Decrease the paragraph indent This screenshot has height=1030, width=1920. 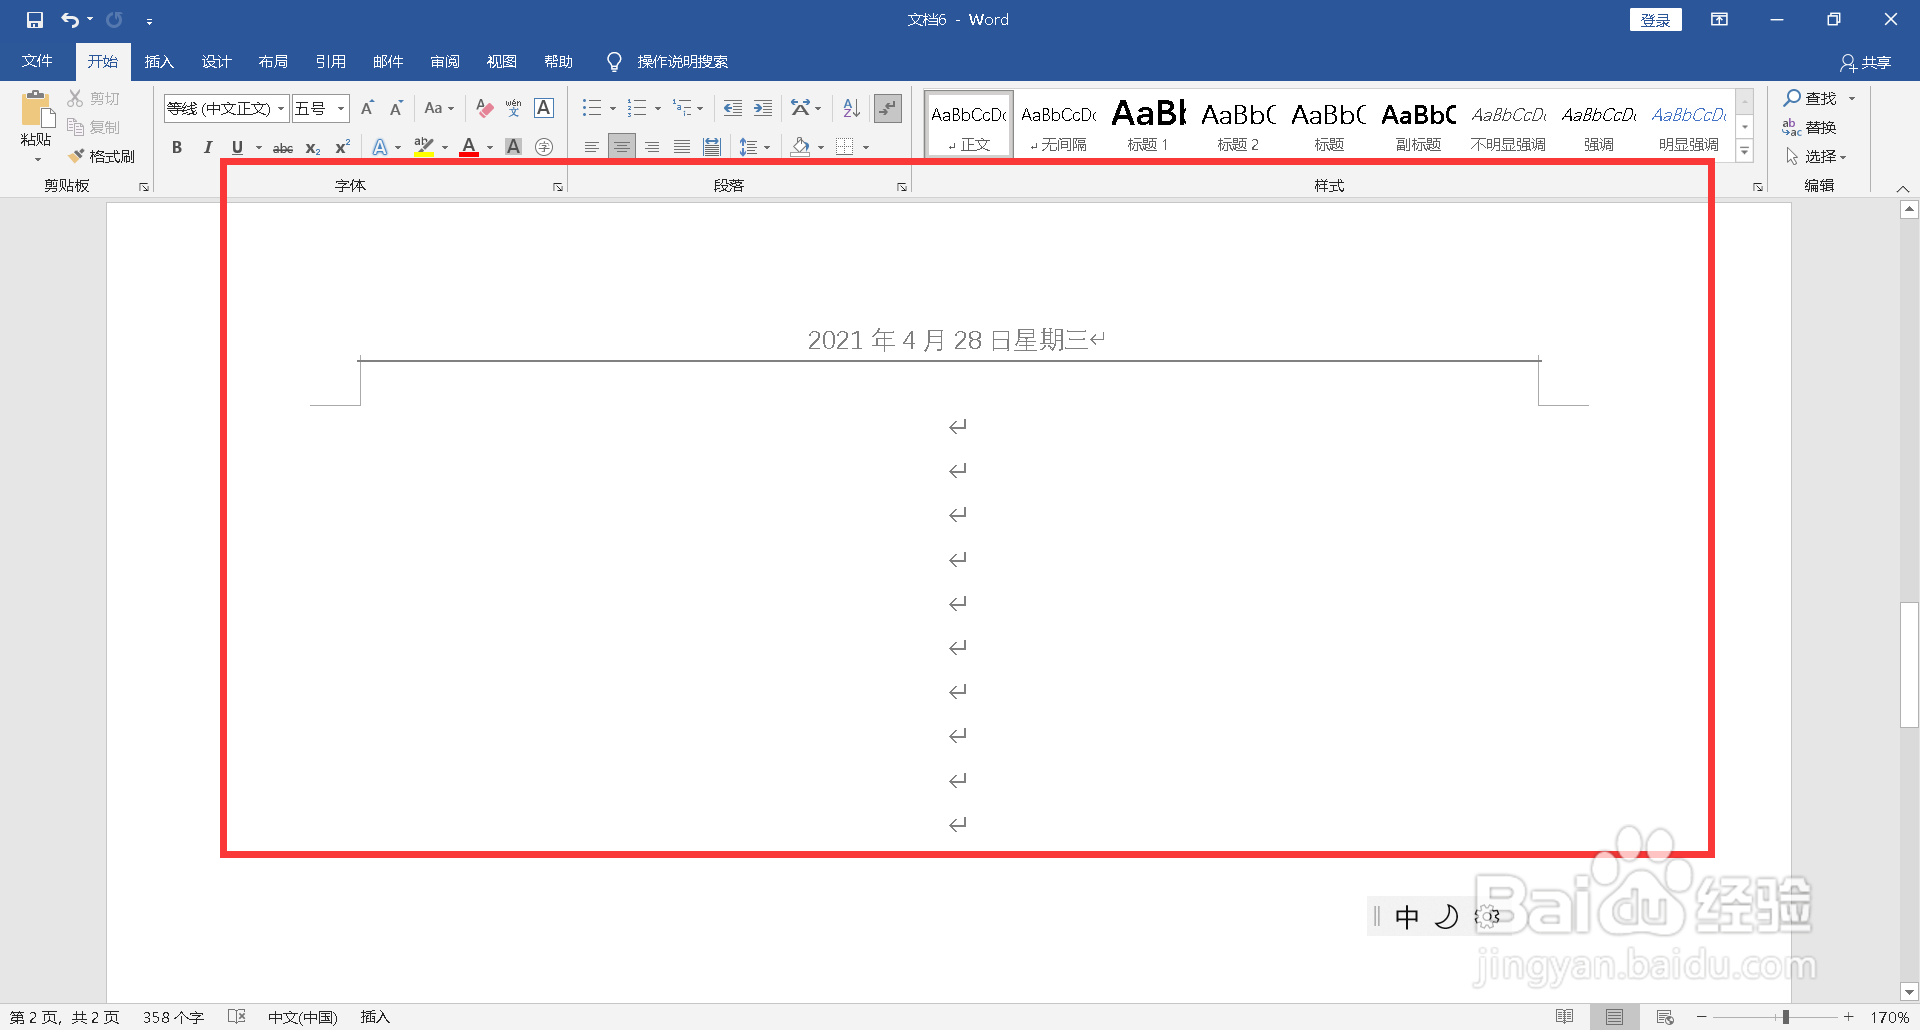(733, 108)
